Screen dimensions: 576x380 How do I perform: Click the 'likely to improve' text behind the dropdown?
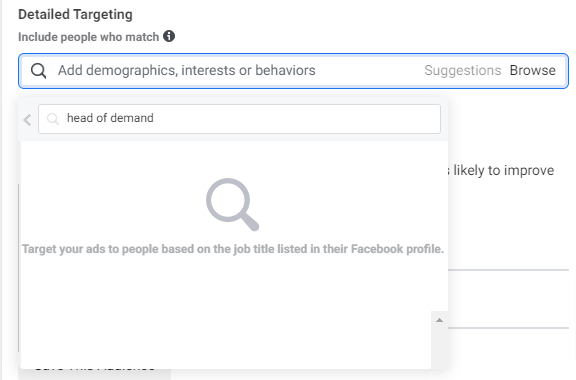click(504, 171)
